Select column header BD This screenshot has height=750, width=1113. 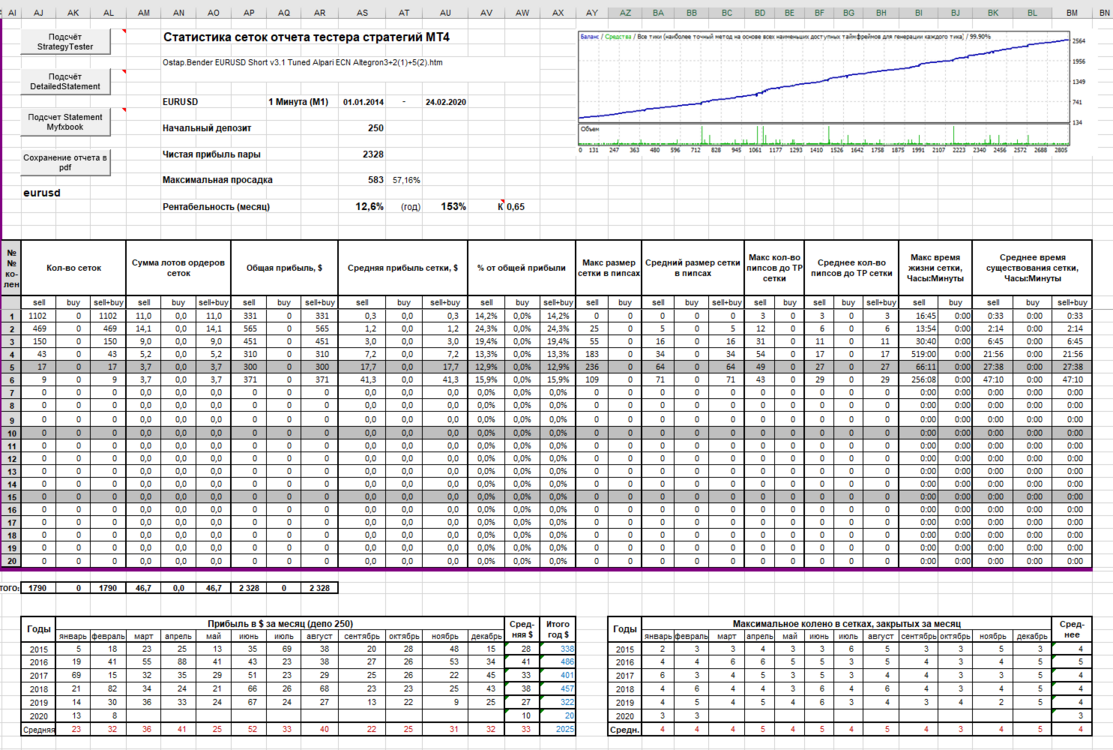760,13
